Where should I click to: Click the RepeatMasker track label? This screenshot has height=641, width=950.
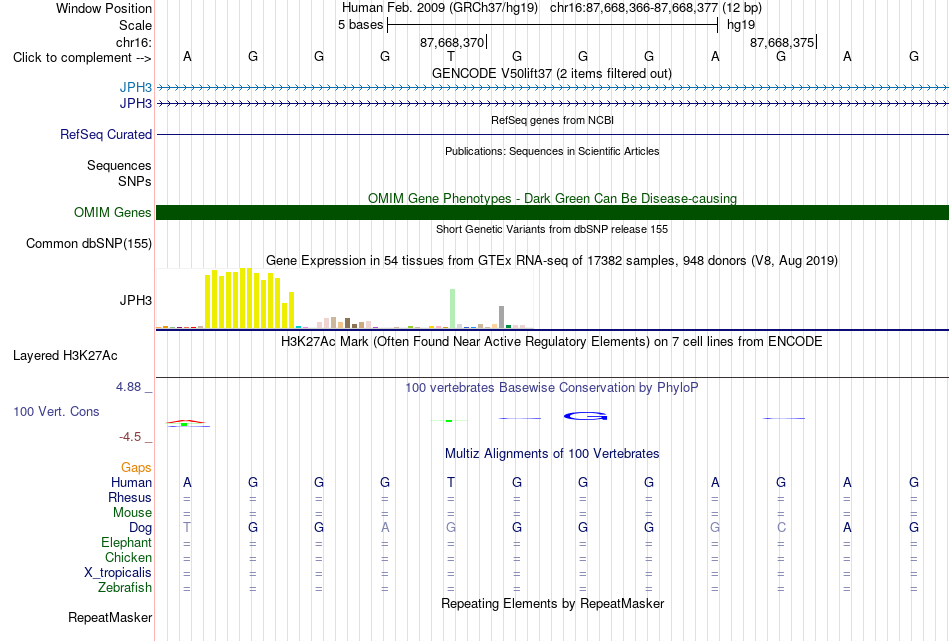pos(110,617)
